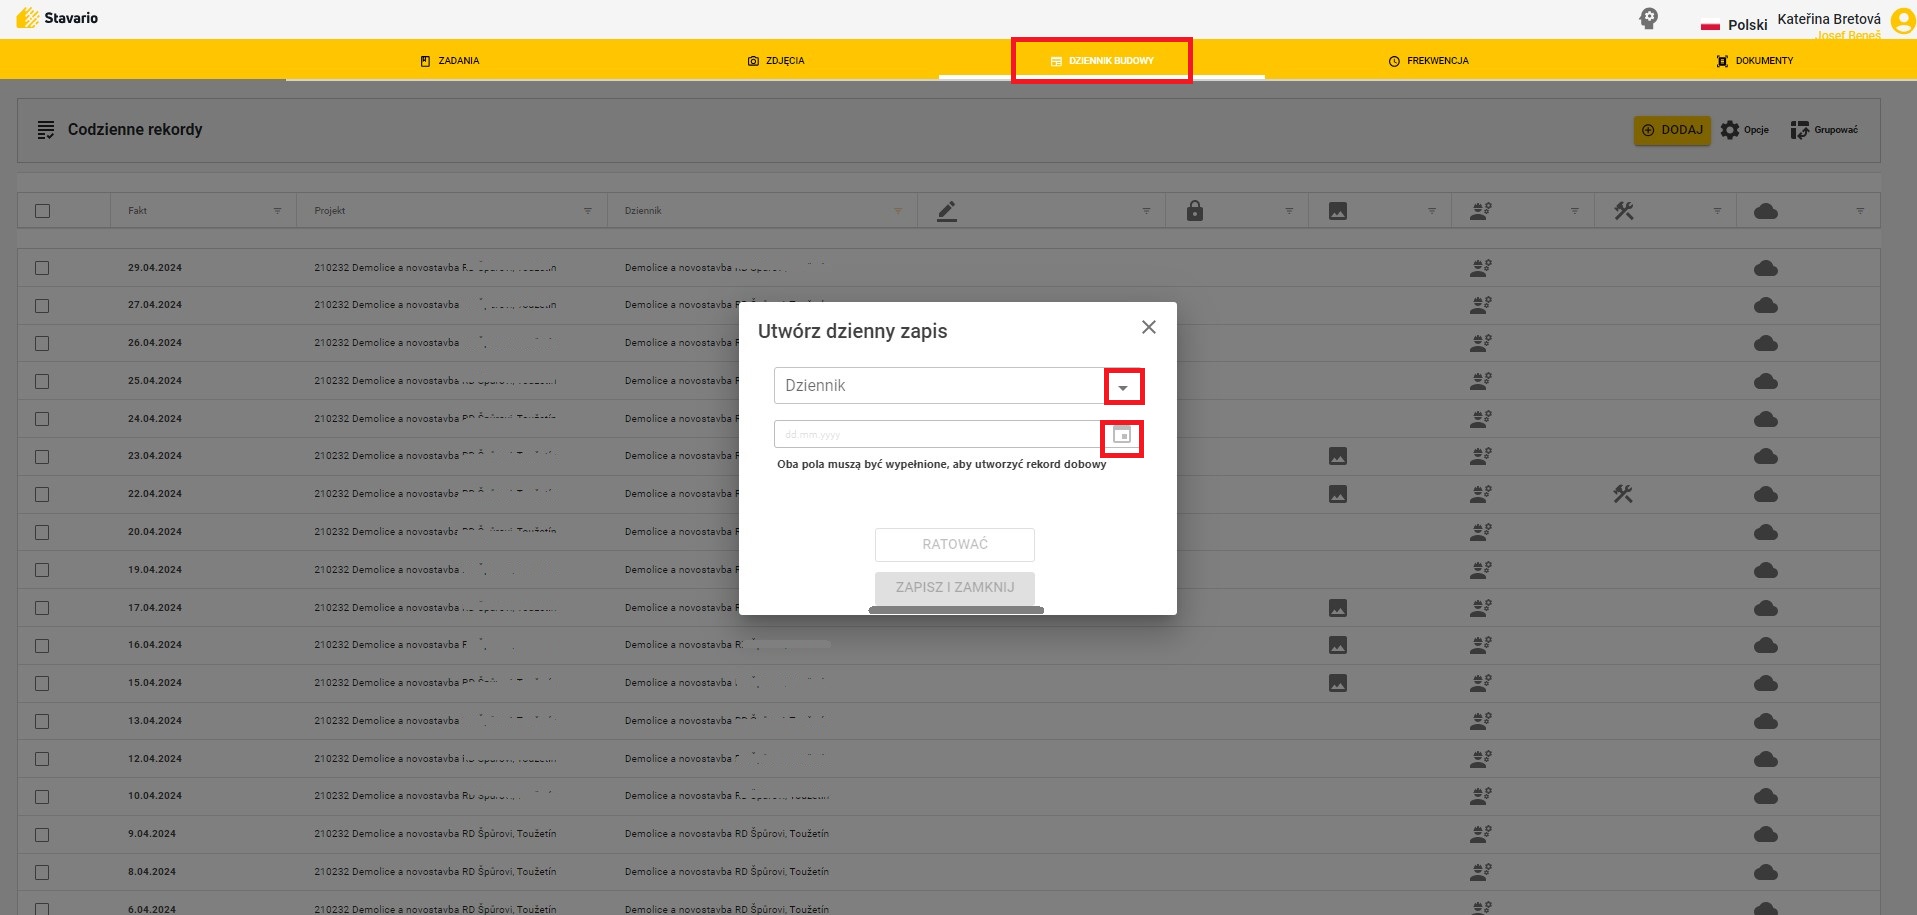Switch to the DZIENNIK BUDOWY tab
Image resolution: width=1917 pixels, height=915 pixels.
pyautogui.click(x=1101, y=61)
